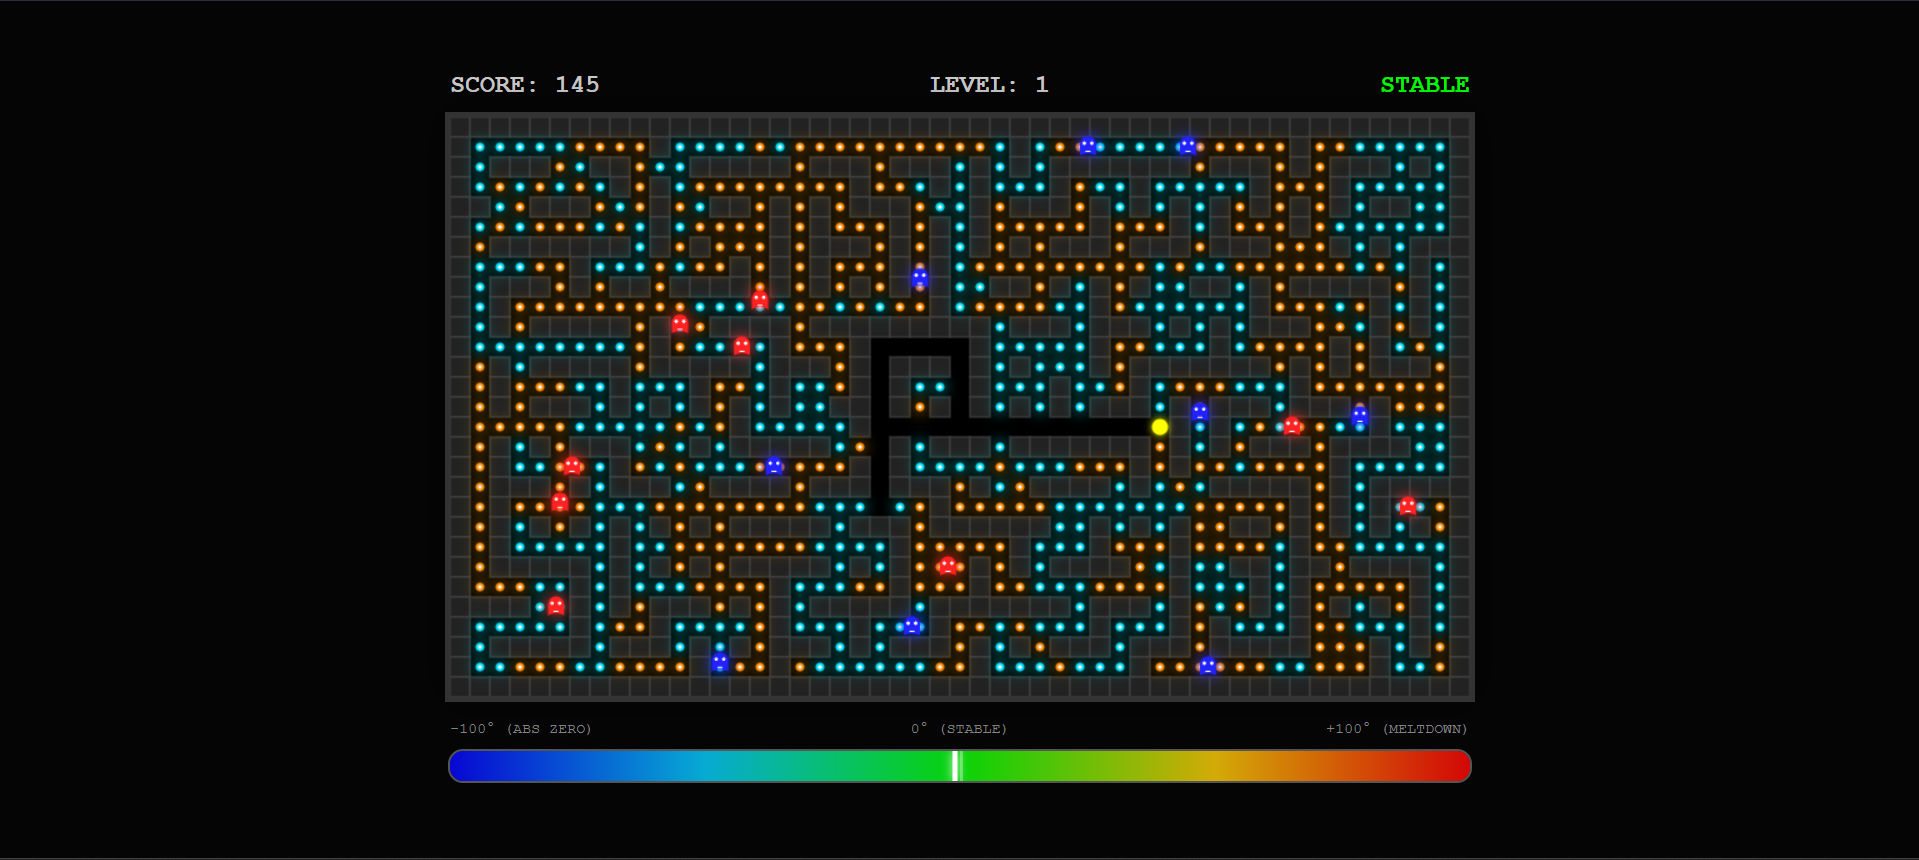The image size is (1919, 860).
Task: Click the rightmost blue ghost in the maze
Action: (x=1360, y=415)
